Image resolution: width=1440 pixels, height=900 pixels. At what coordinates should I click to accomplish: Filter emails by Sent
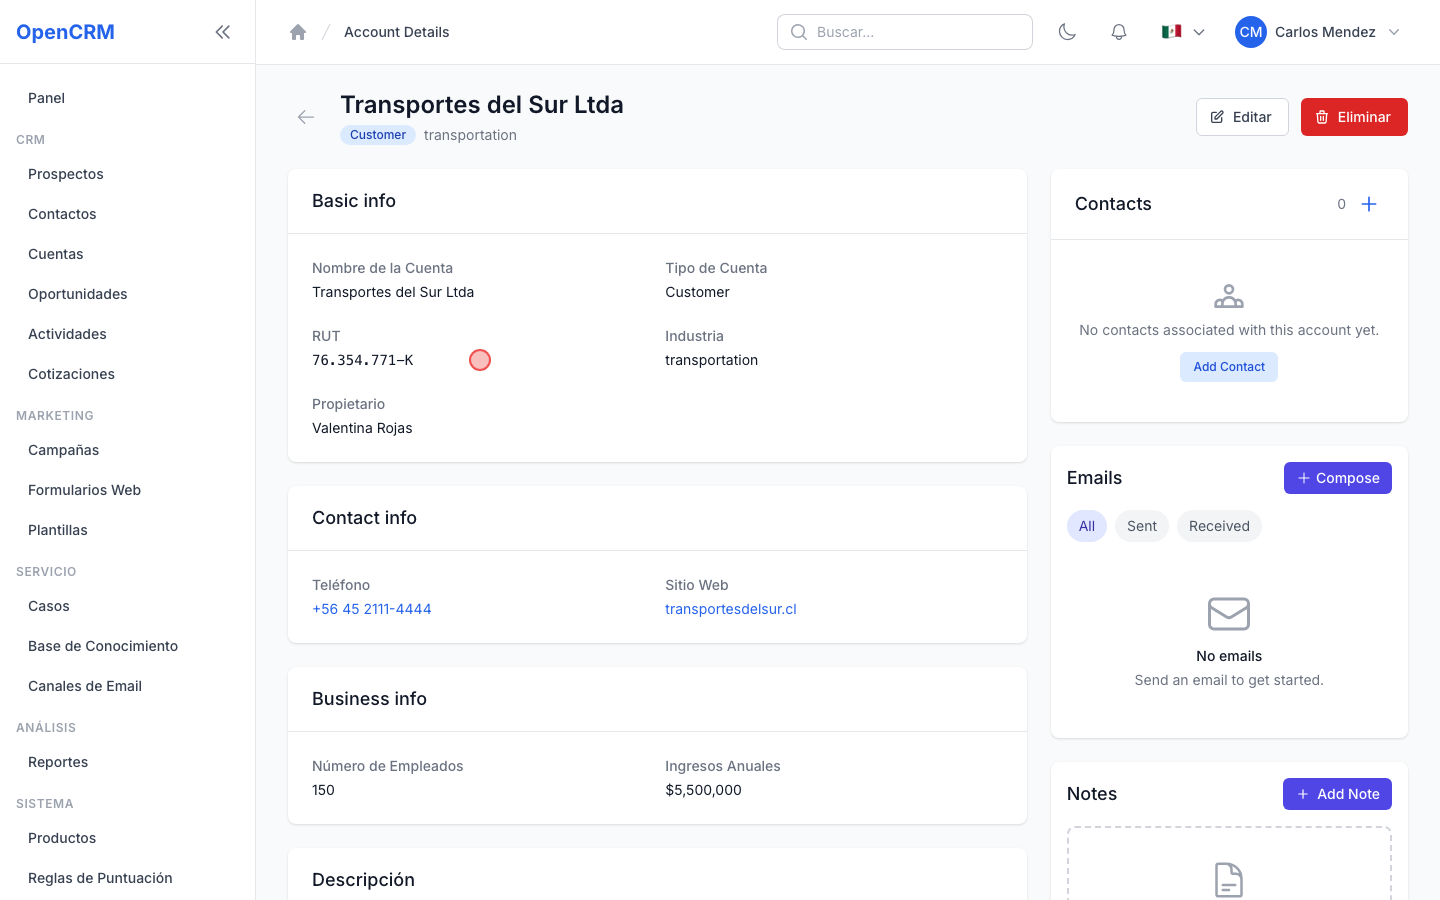click(1142, 526)
